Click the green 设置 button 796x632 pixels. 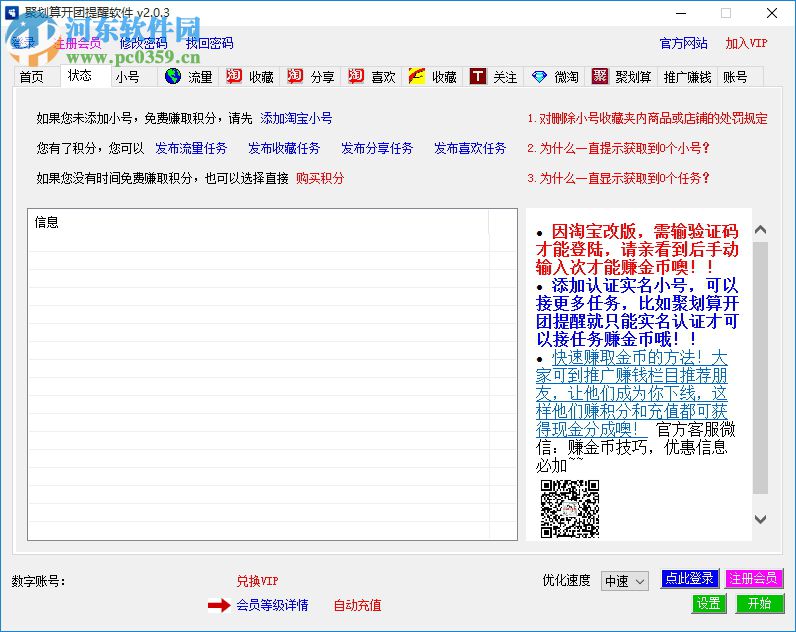709,603
